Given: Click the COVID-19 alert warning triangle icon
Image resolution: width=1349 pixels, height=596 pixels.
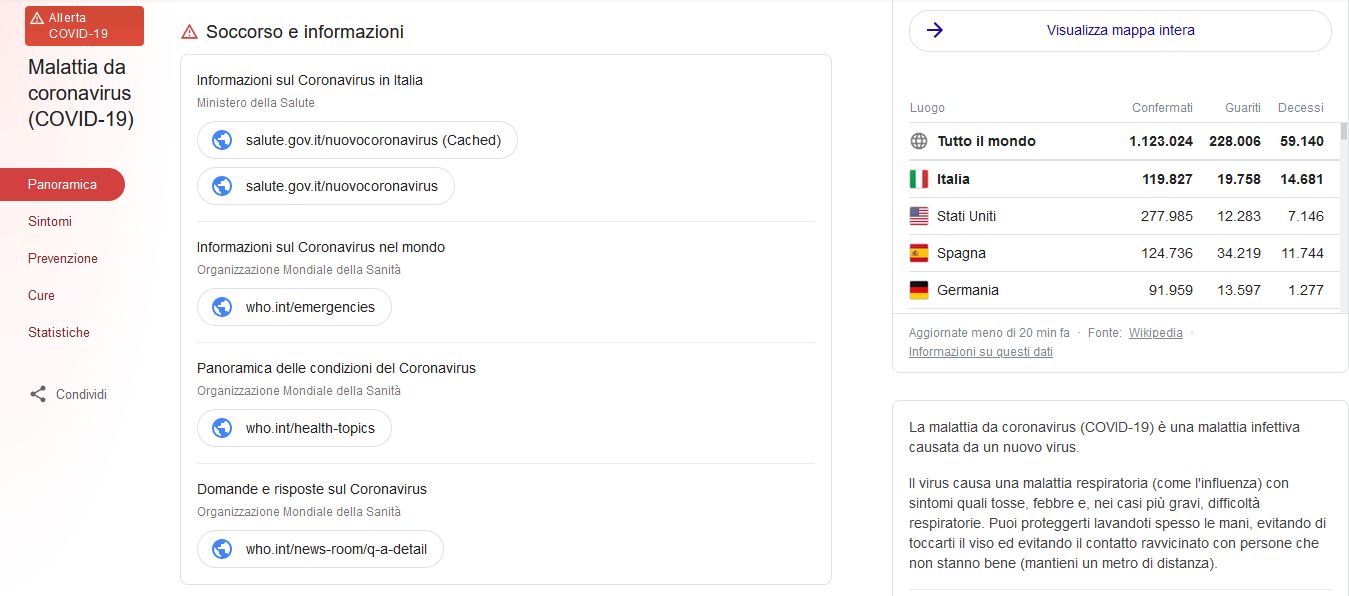Looking at the screenshot, I should [x=37, y=18].
